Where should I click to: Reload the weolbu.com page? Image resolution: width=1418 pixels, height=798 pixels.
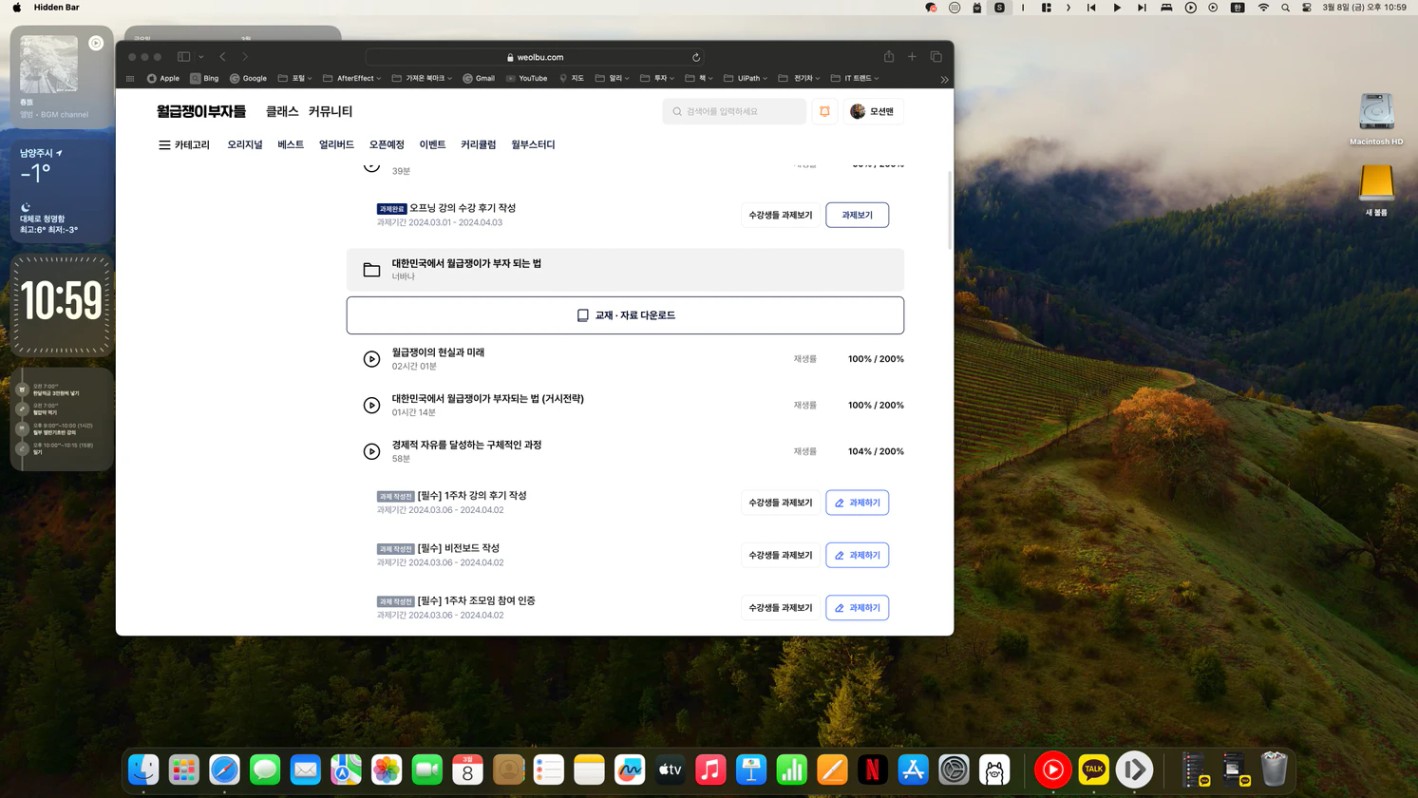(696, 57)
